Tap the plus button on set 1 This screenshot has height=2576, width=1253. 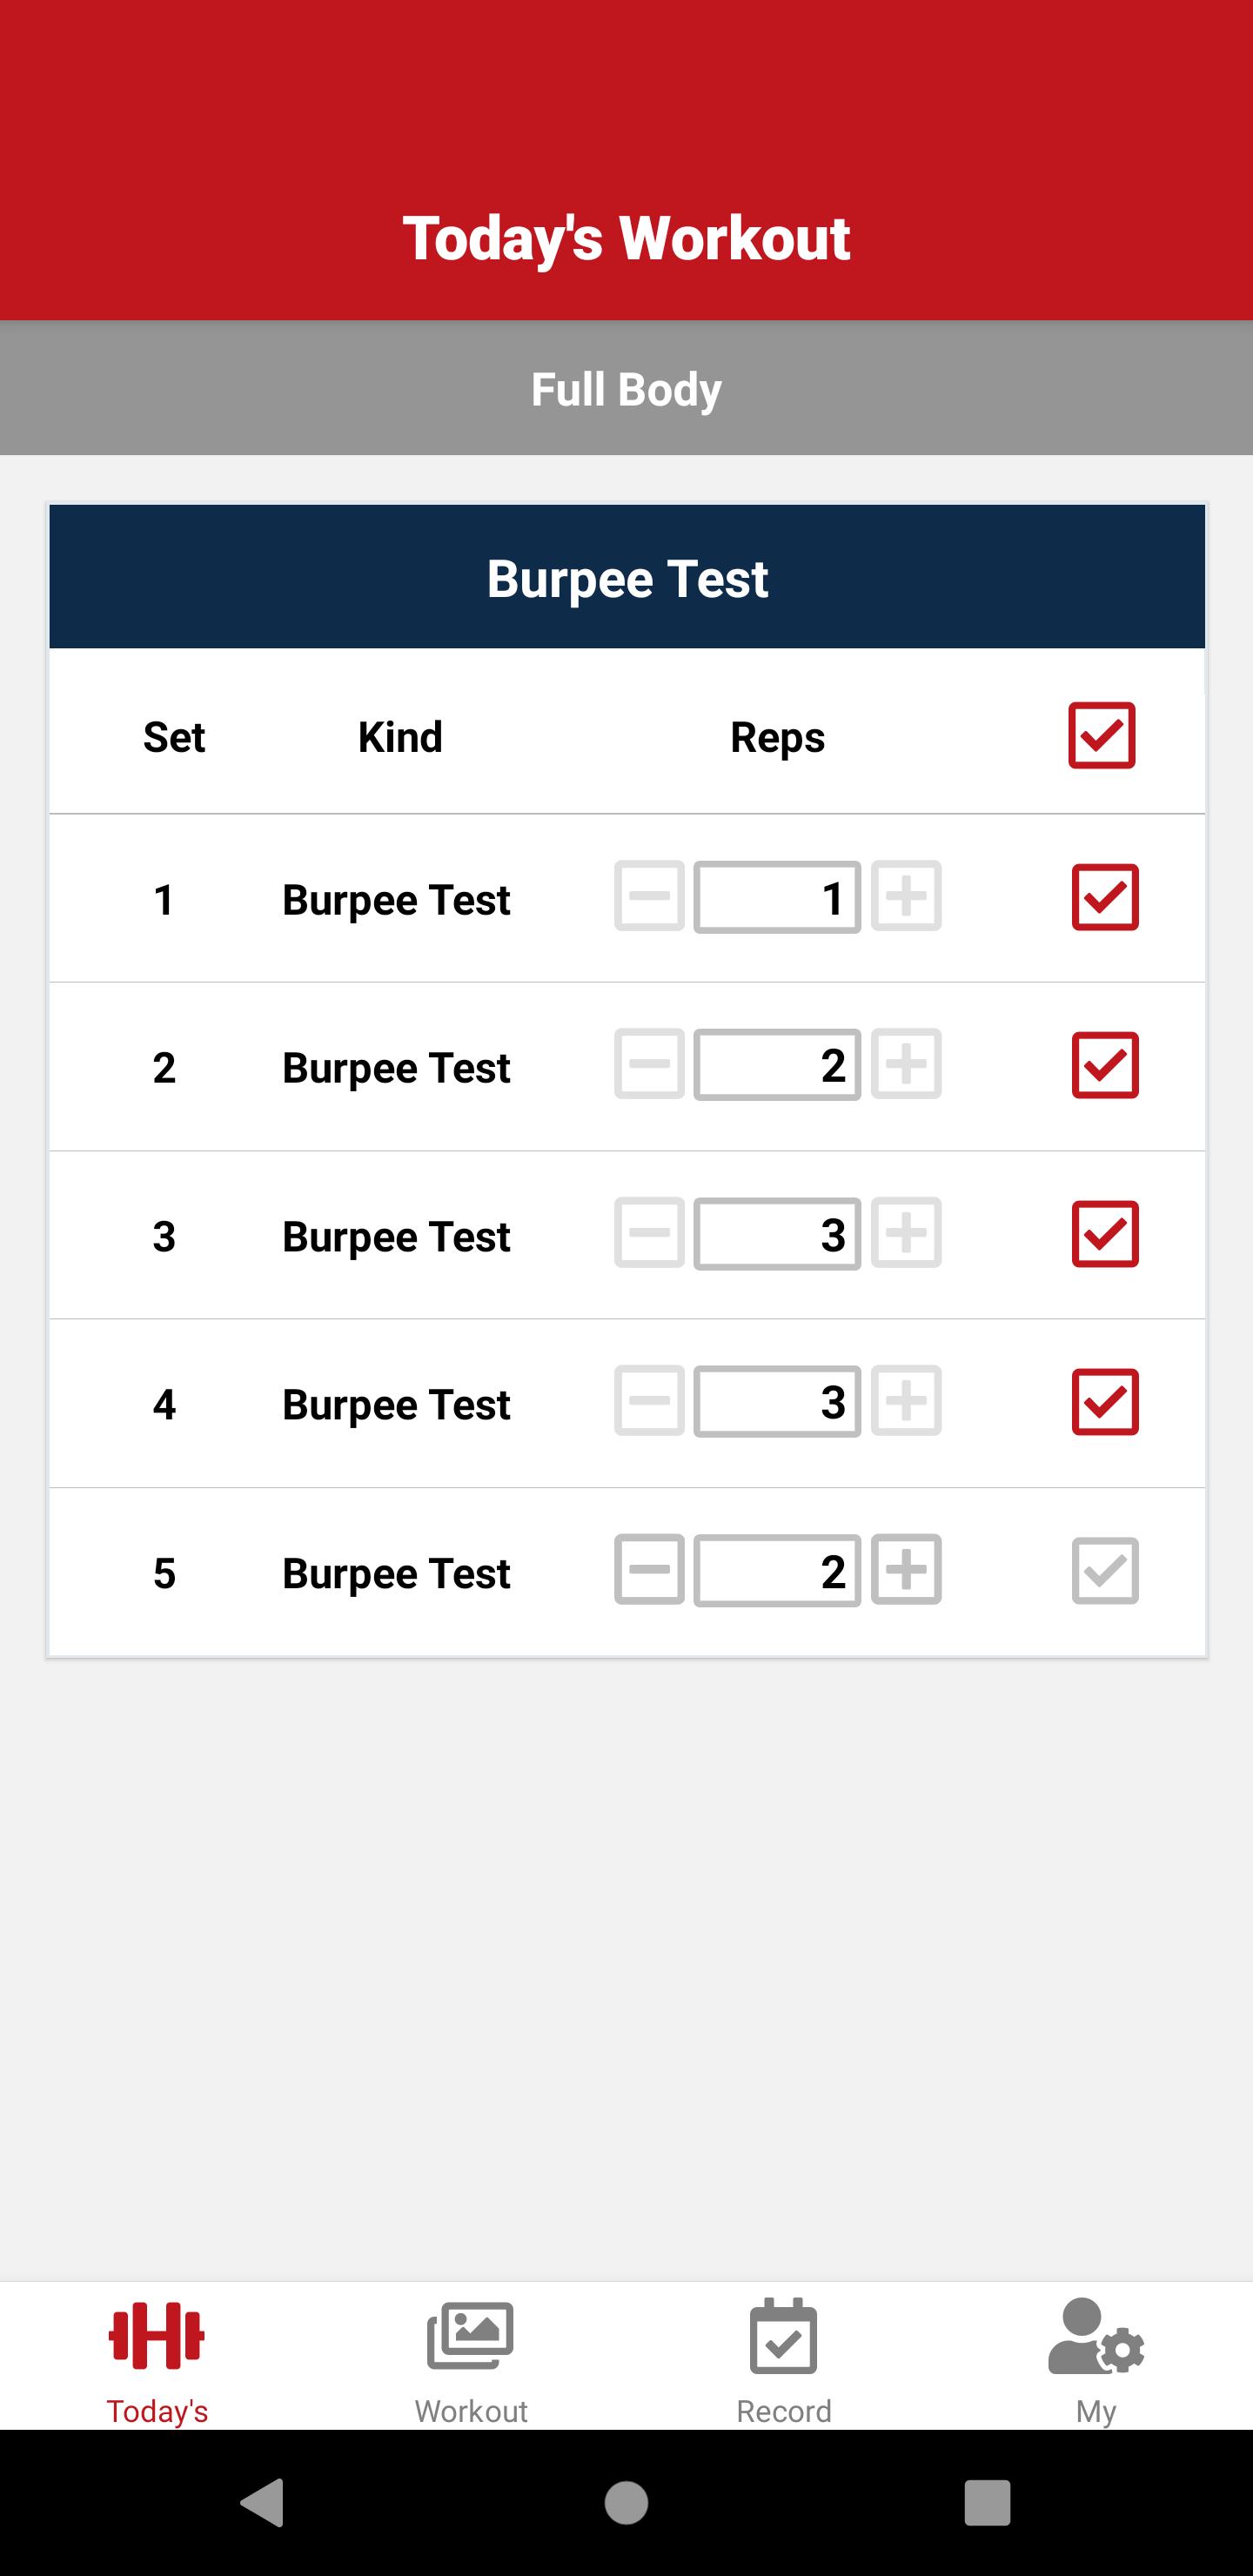pyautogui.click(x=906, y=896)
